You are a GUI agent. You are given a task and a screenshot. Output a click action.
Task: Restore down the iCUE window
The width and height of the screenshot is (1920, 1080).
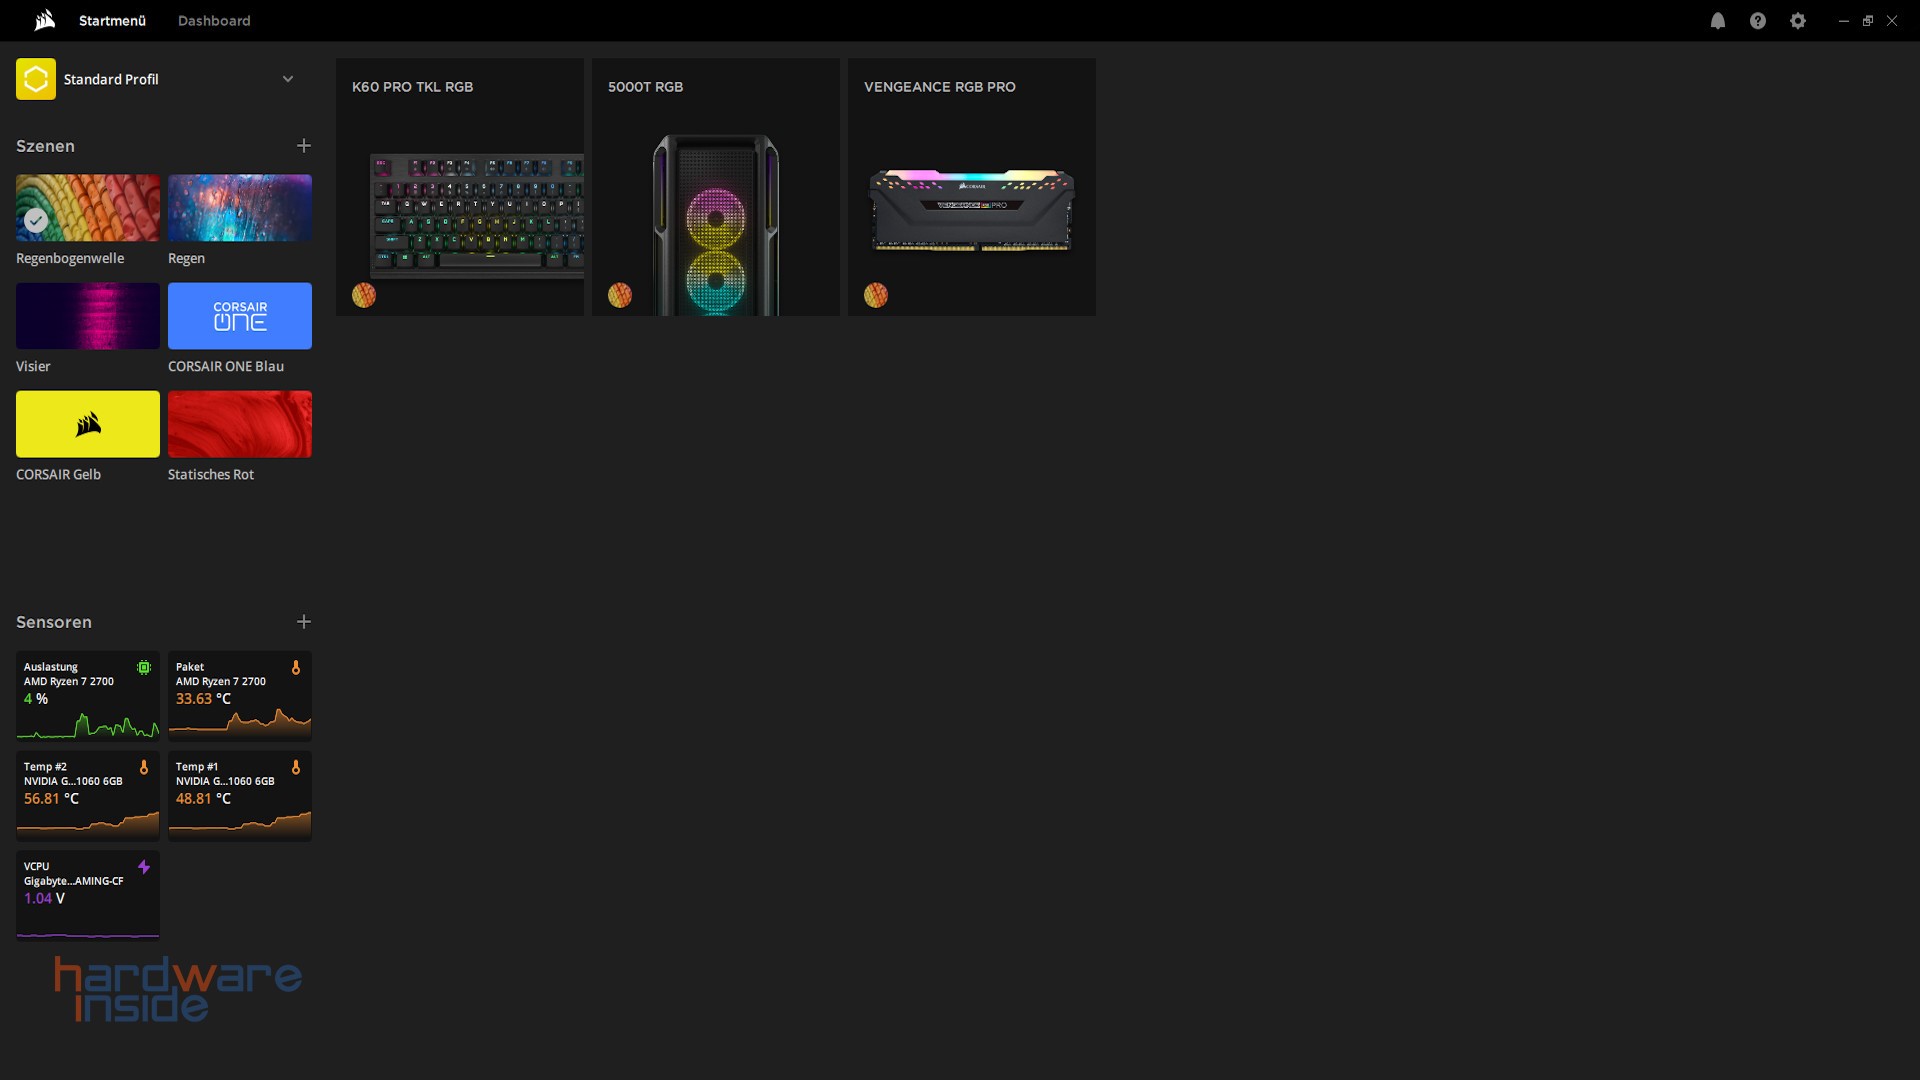[x=1867, y=21]
